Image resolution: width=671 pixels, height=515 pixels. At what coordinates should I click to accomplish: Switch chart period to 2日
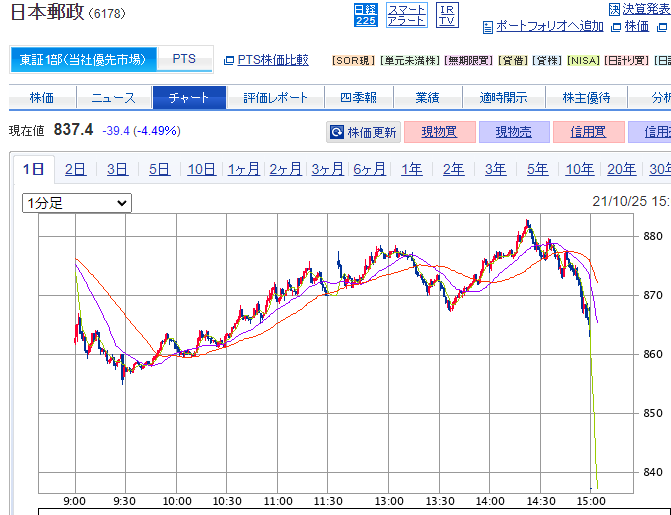pyautogui.click(x=75, y=170)
